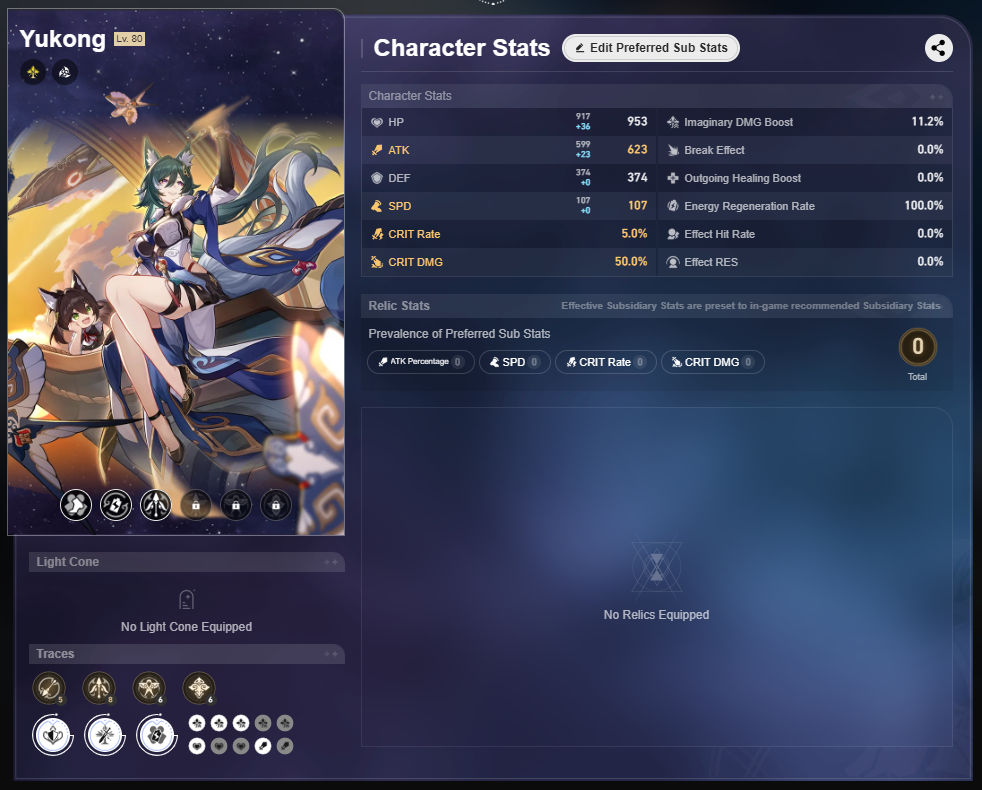
Task: Select the battery recharge eidolon icon
Action: point(116,505)
